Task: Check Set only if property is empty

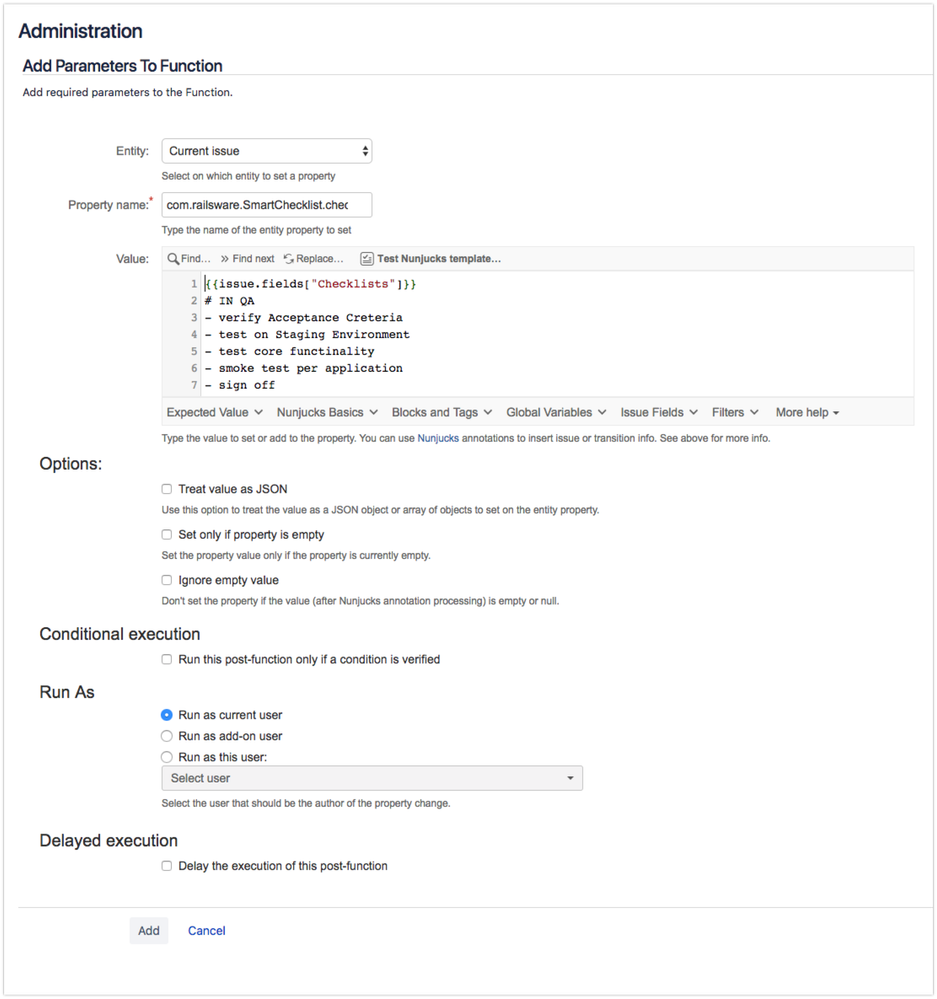Action: (x=167, y=535)
